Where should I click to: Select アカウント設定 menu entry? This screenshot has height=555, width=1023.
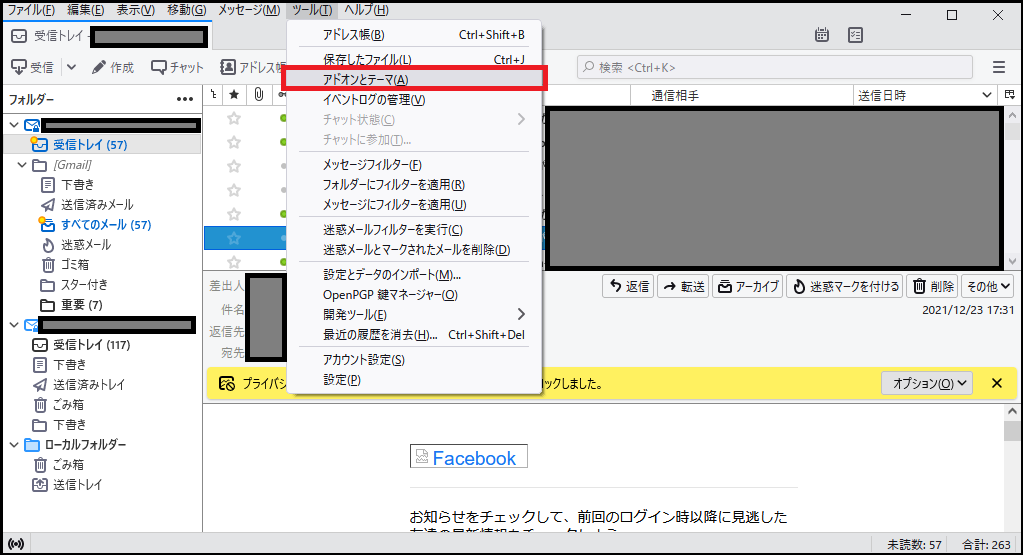point(414,360)
